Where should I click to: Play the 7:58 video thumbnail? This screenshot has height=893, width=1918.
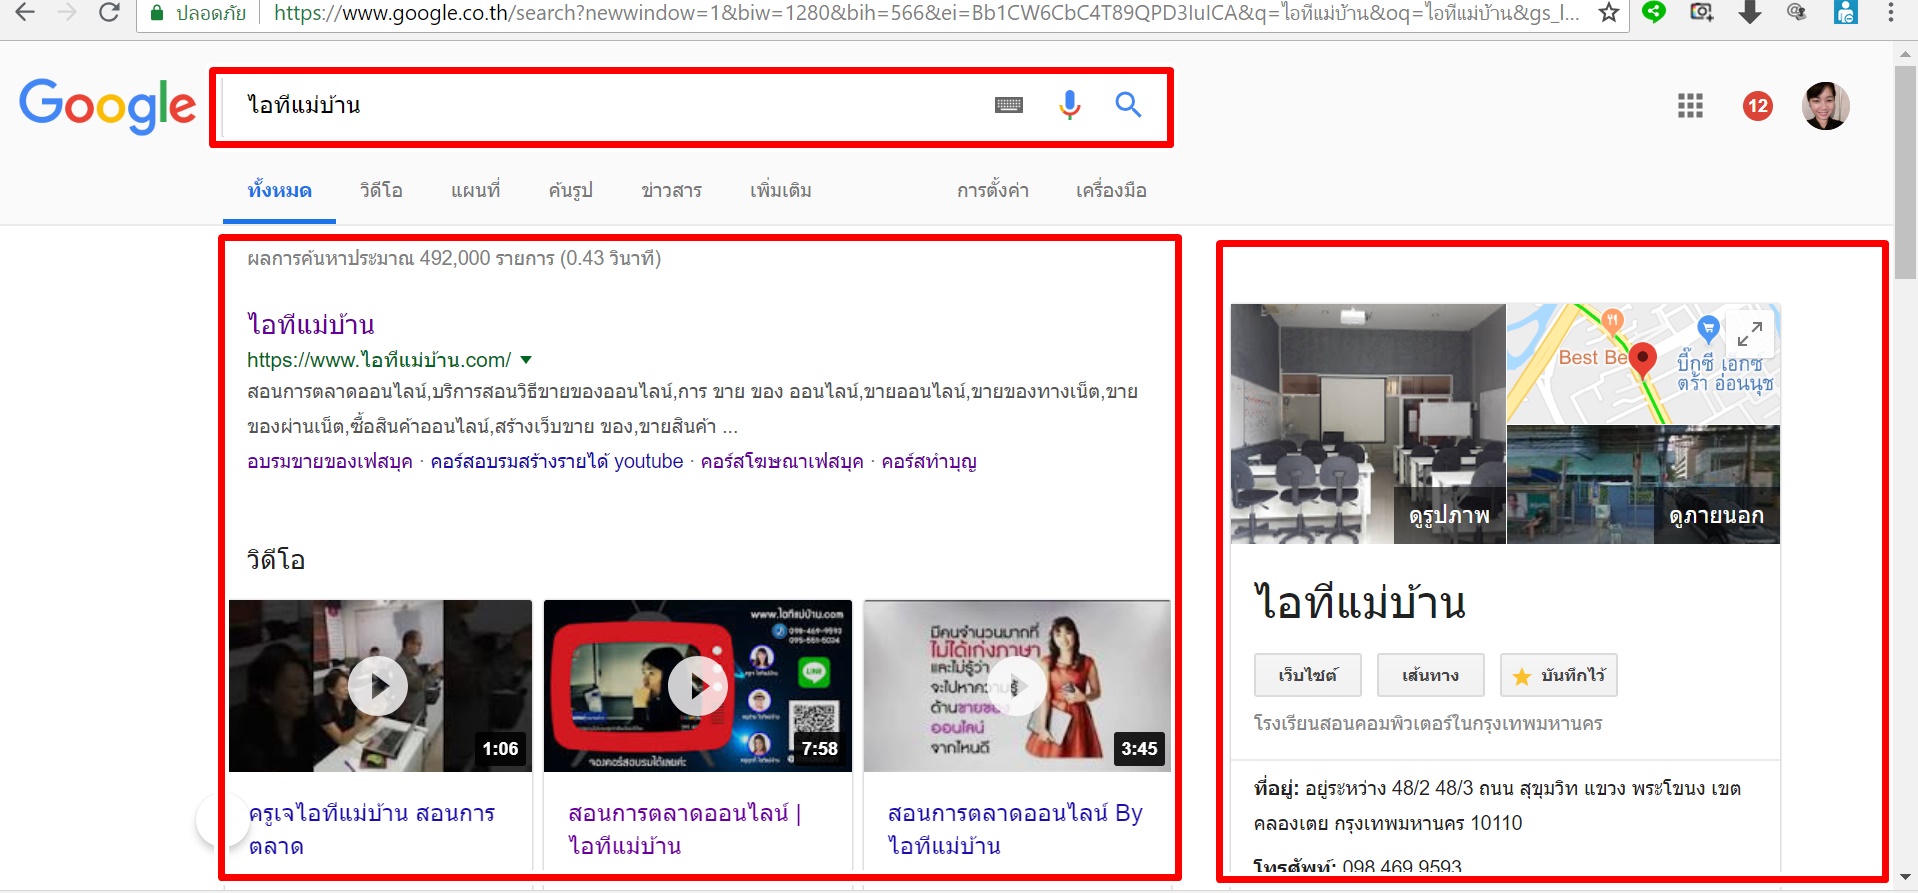pos(698,686)
